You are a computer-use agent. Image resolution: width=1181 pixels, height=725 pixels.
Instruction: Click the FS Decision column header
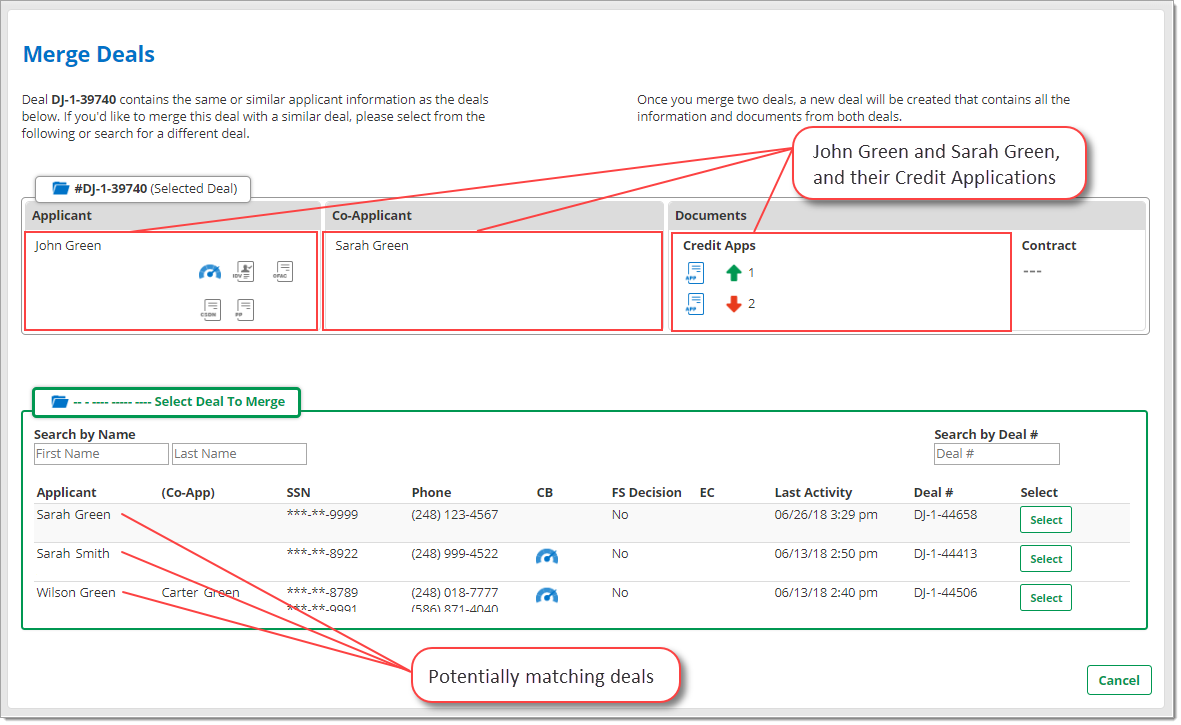646,493
